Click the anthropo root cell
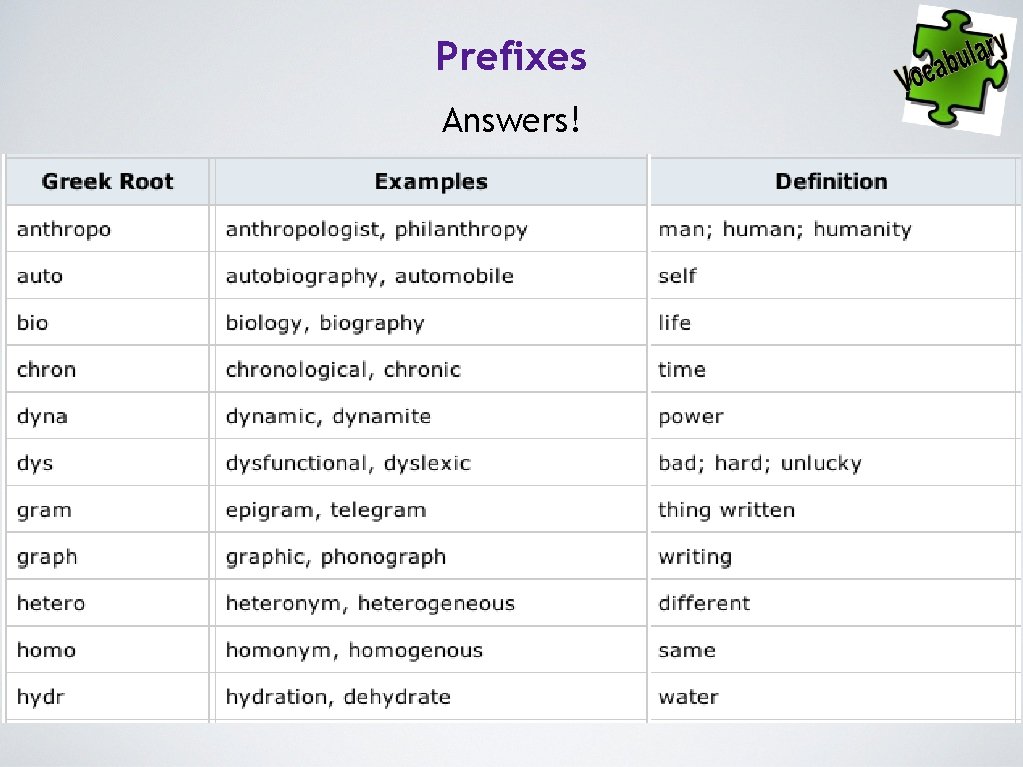The height and width of the screenshot is (767, 1023). [x=64, y=230]
